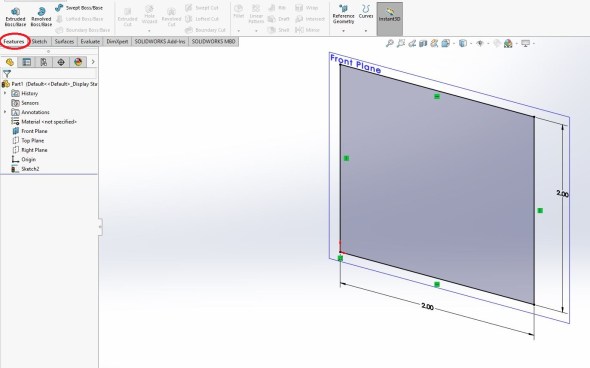Click the Intersect tool
590x368 pixels.
(310, 19)
